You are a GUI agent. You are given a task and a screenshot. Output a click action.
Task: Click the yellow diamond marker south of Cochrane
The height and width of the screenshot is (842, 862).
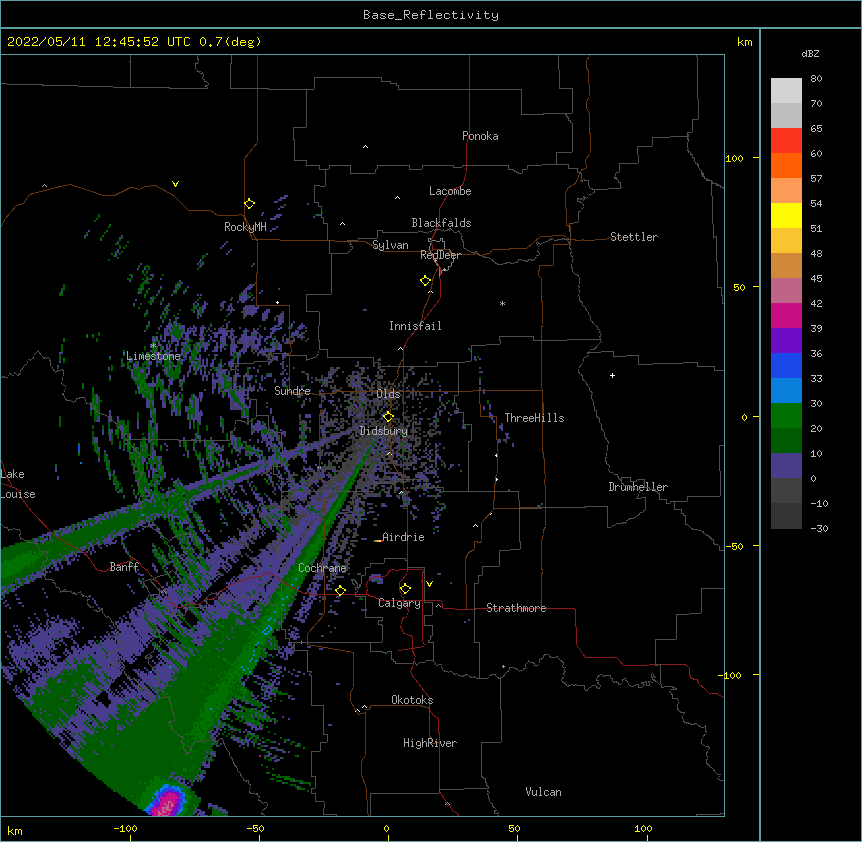coord(340,590)
